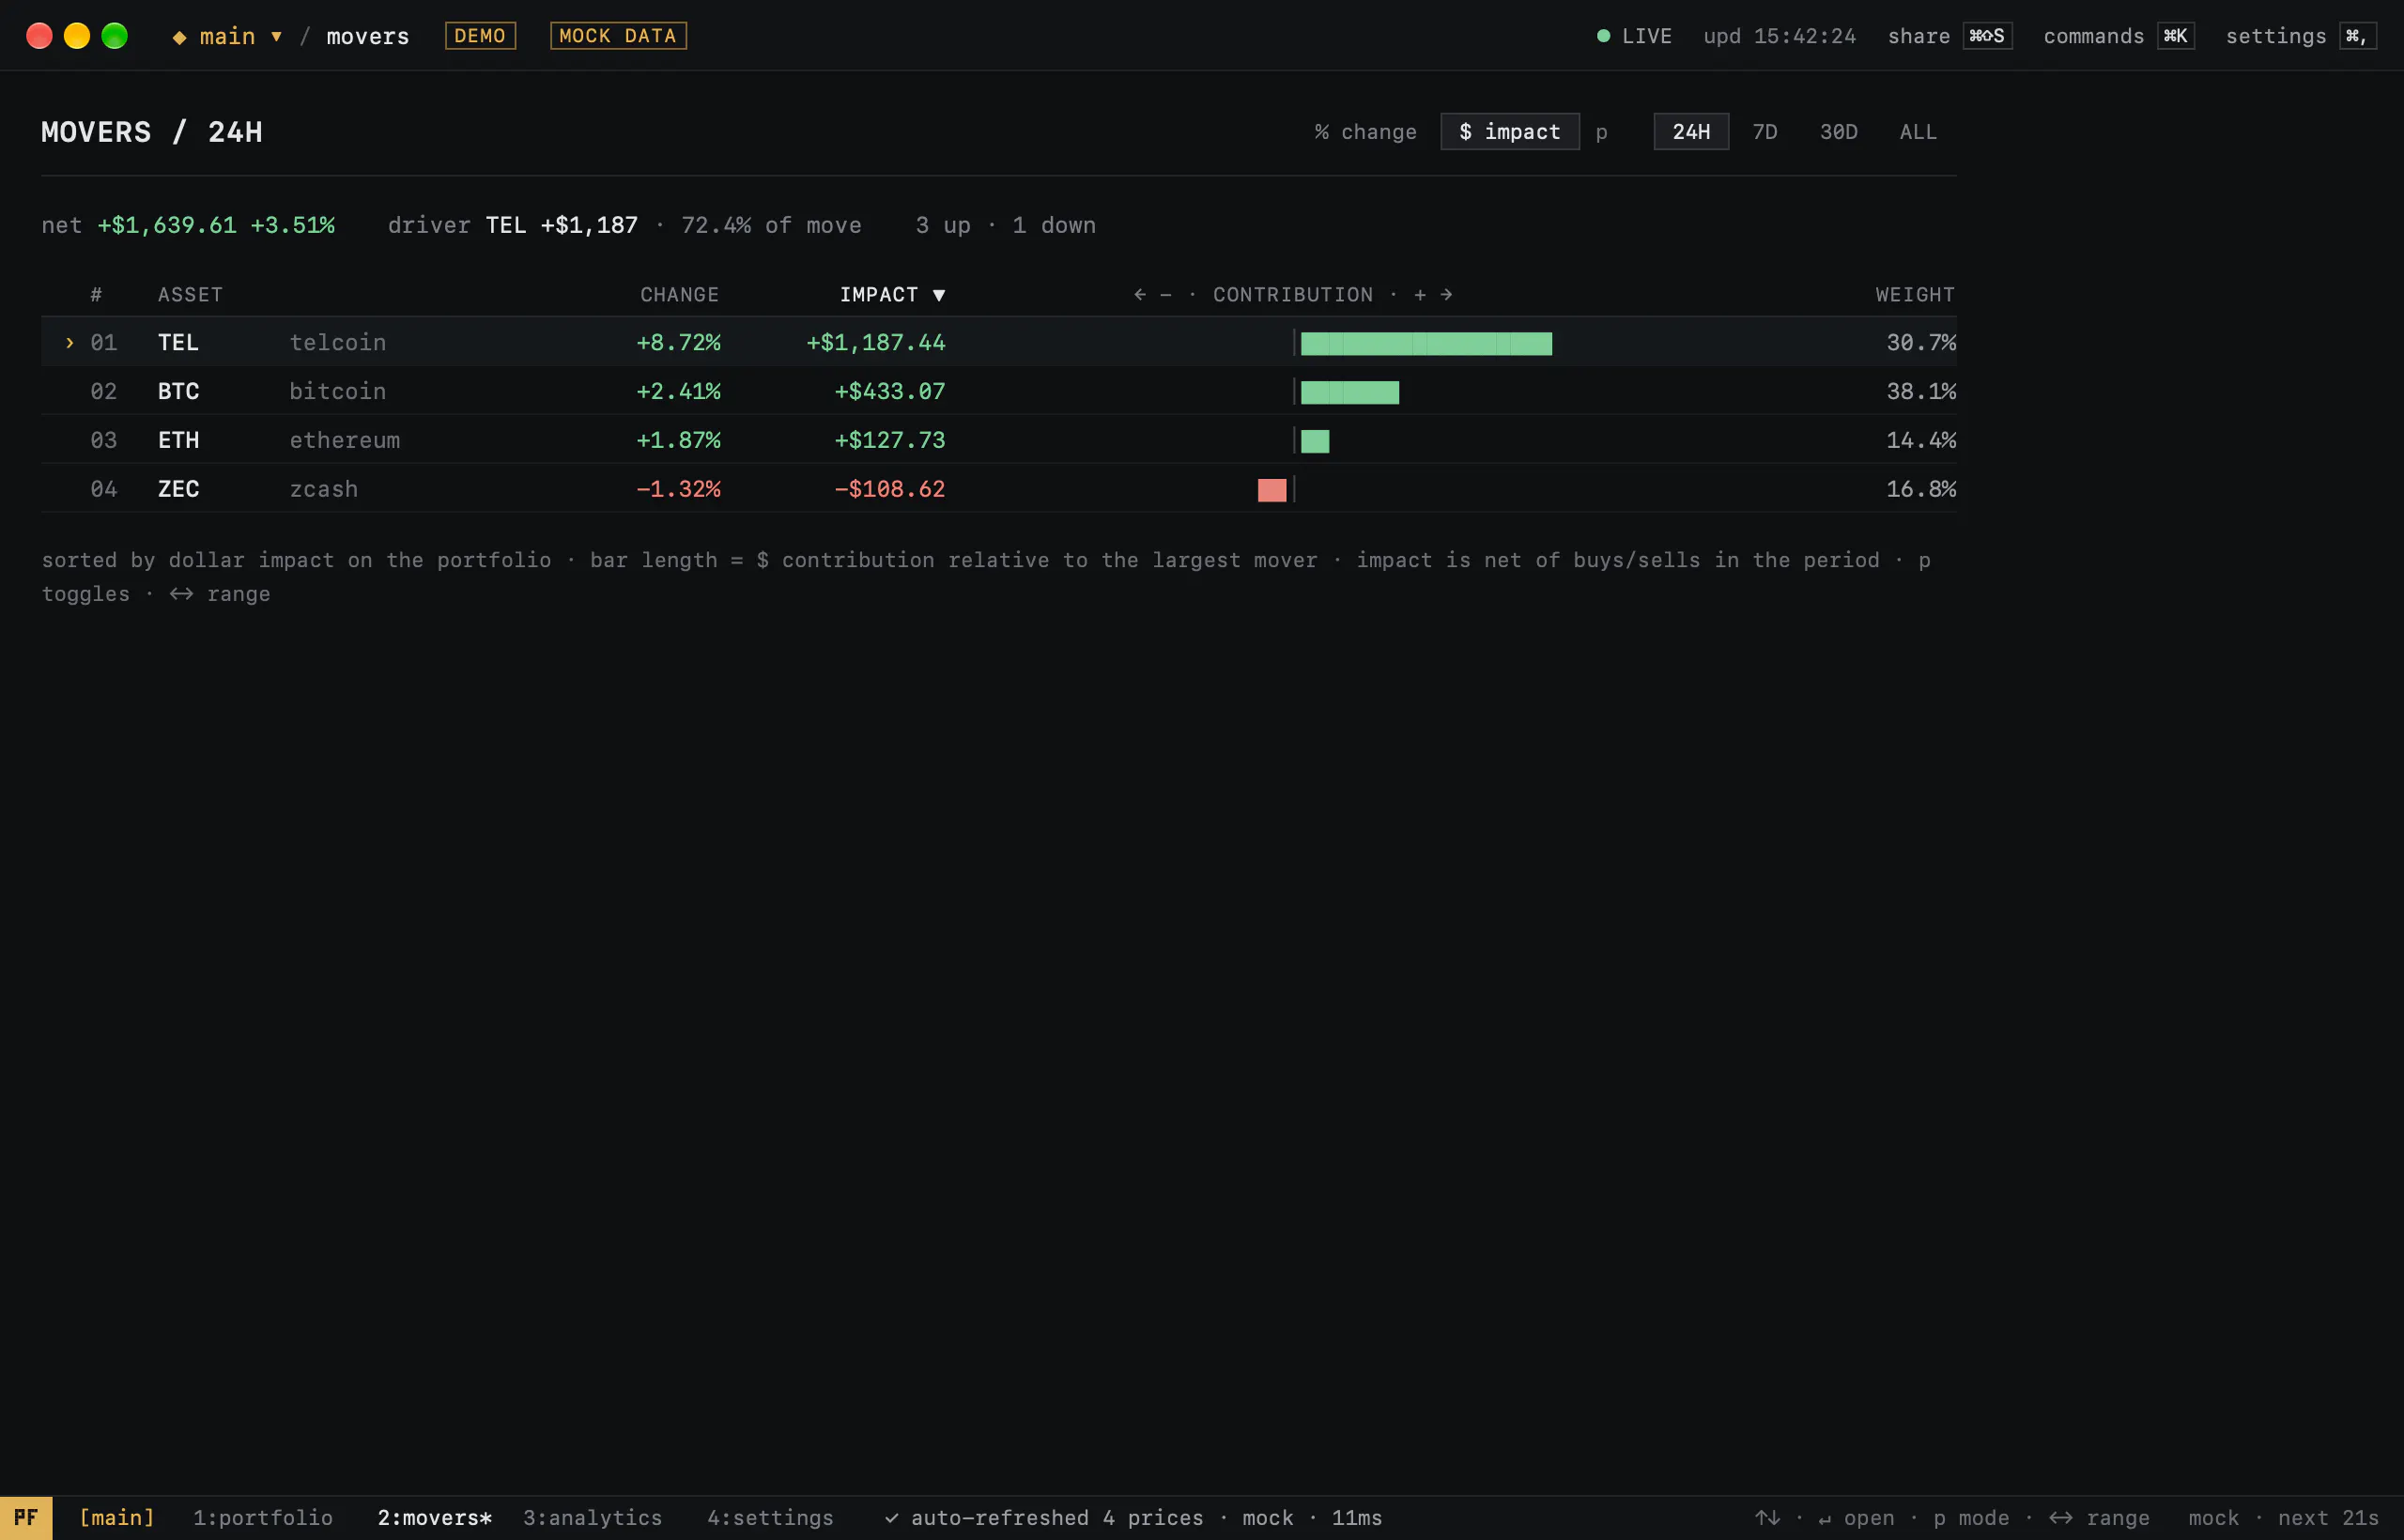Click the PF logo in status bar
This screenshot has height=1540, width=2404.
26,1518
